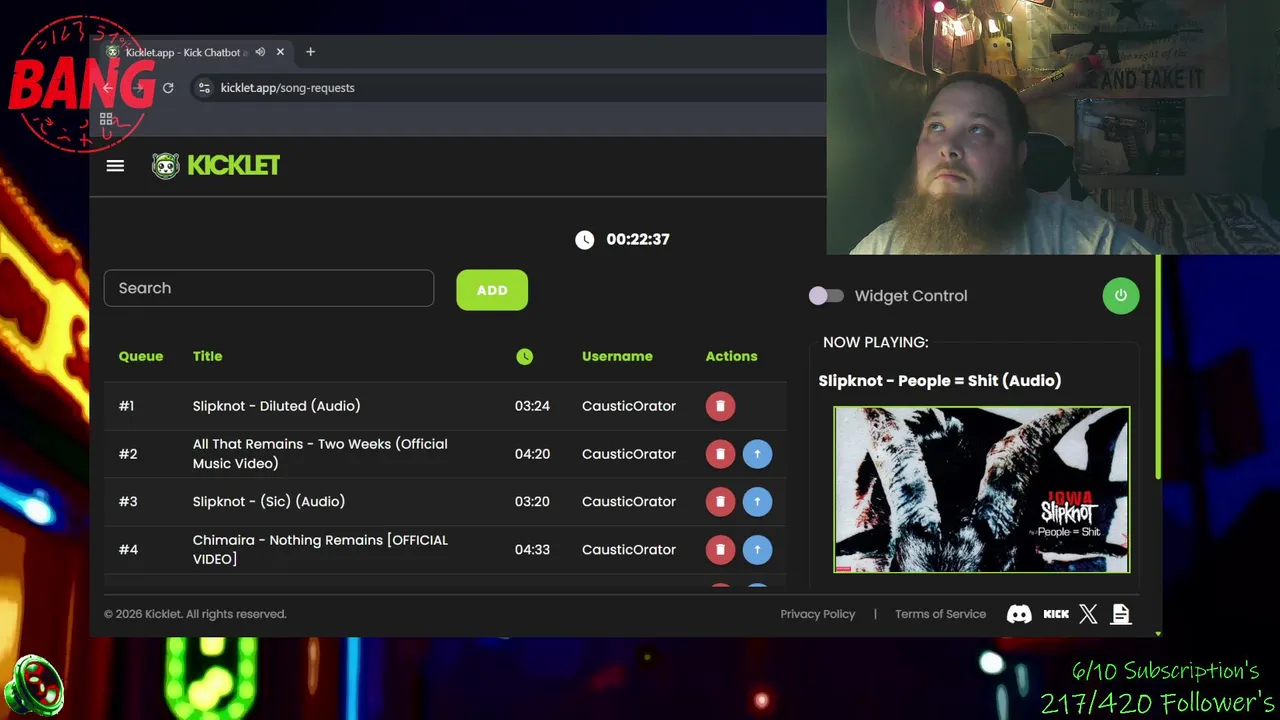The height and width of the screenshot is (720, 1280).
Task: Open the Kick icon in the footer
Action: [1056, 614]
